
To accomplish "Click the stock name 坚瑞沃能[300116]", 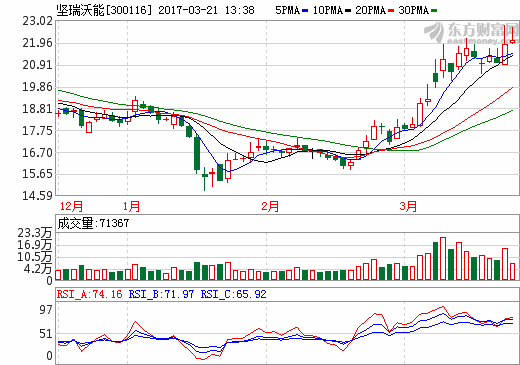I will pyautogui.click(x=104, y=10).
